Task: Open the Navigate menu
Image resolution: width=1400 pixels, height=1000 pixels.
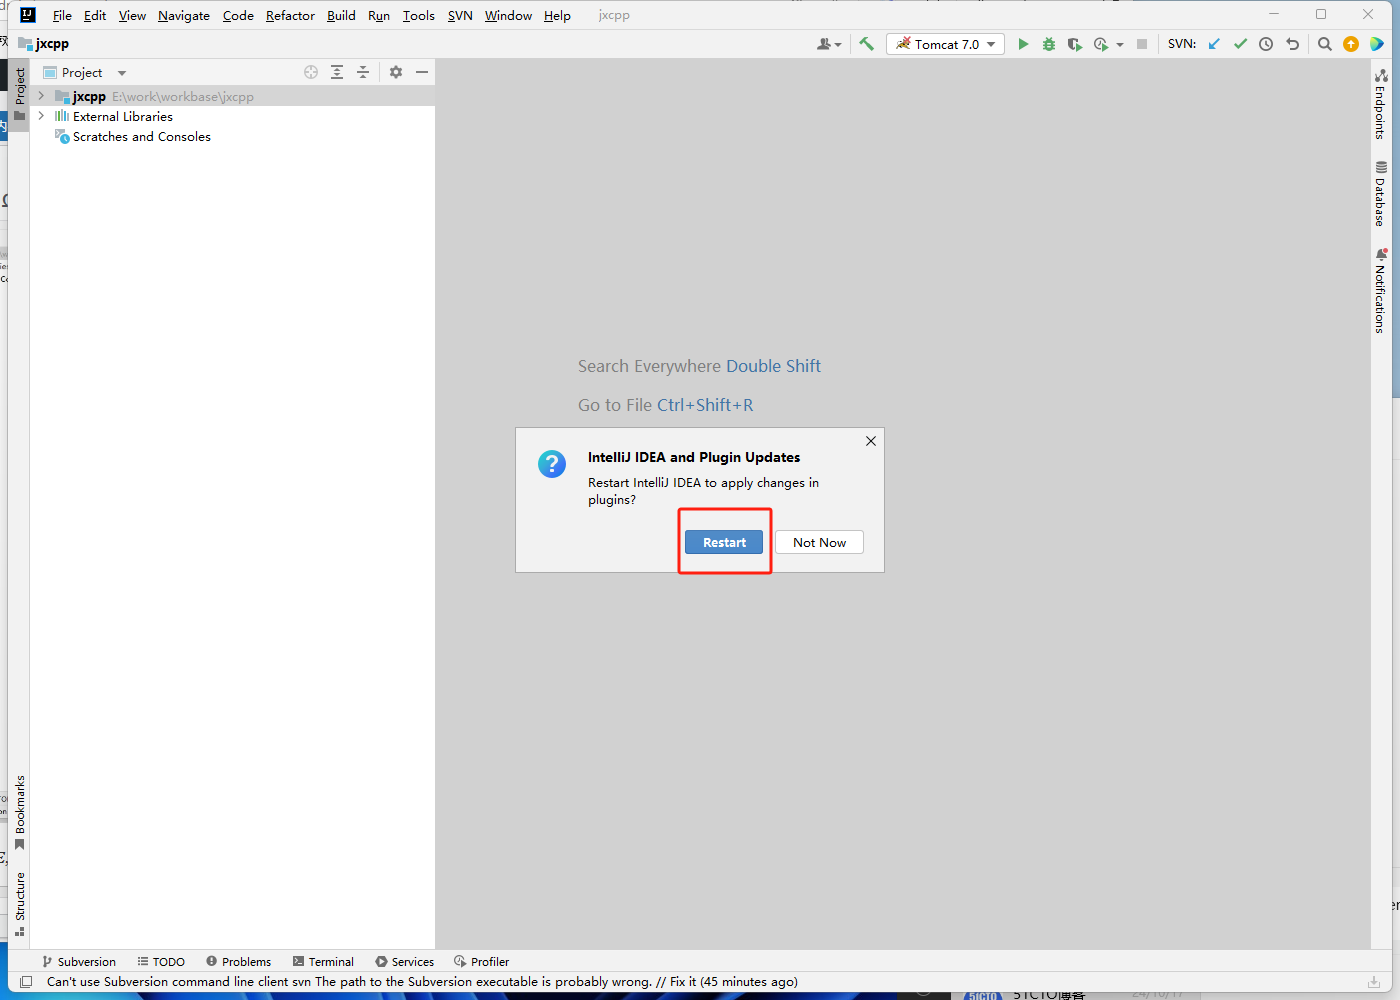Action: pos(184,15)
